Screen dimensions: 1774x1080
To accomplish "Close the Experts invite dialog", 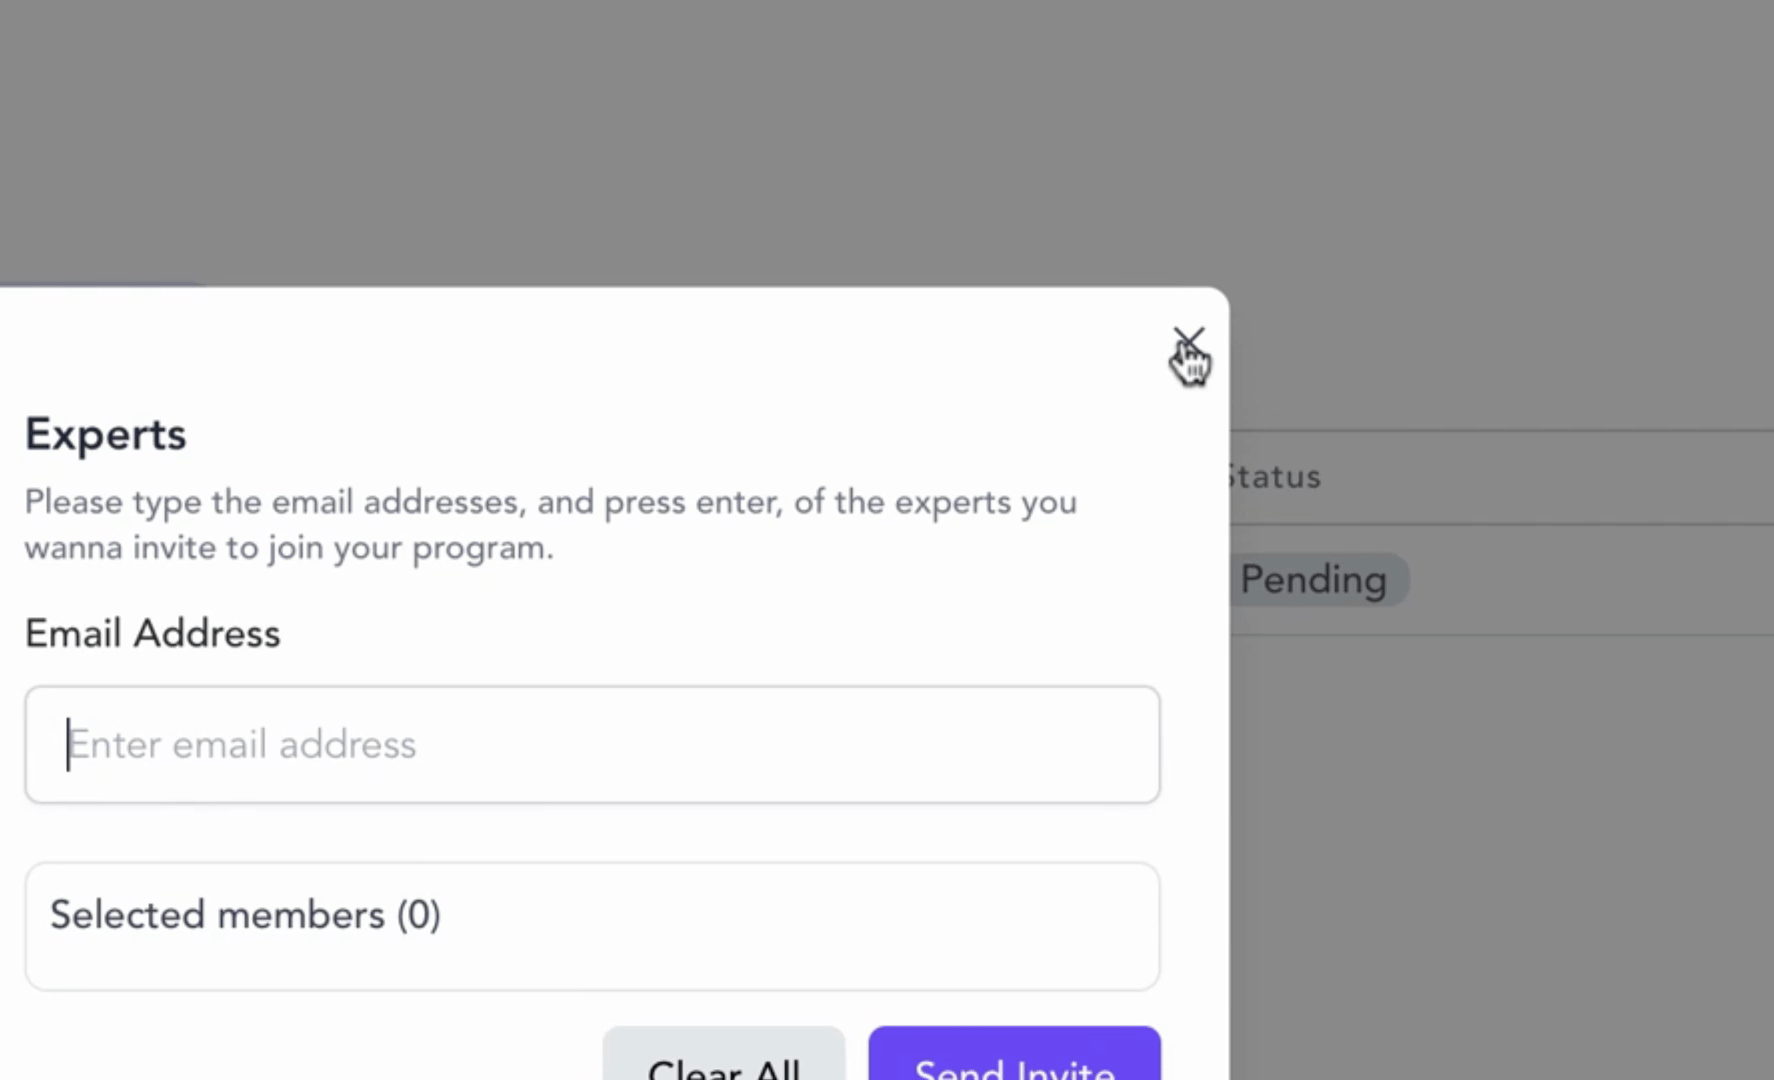I will 1189,343.
